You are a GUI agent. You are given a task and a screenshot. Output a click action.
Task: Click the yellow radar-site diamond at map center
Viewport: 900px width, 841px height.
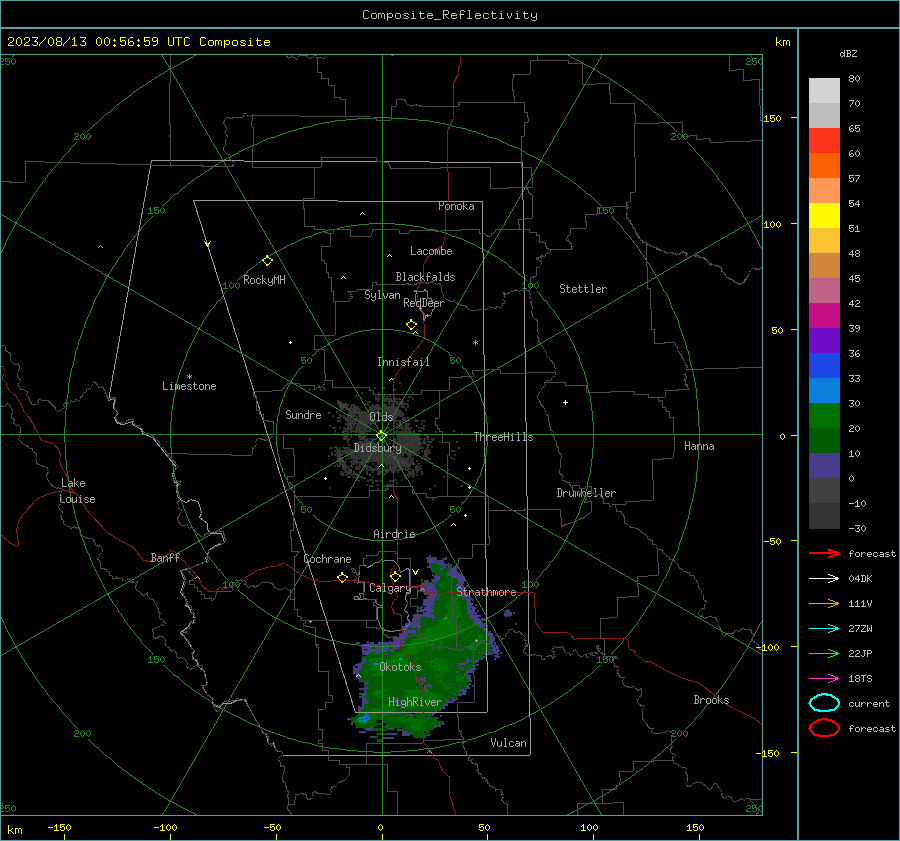click(x=382, y=436)
